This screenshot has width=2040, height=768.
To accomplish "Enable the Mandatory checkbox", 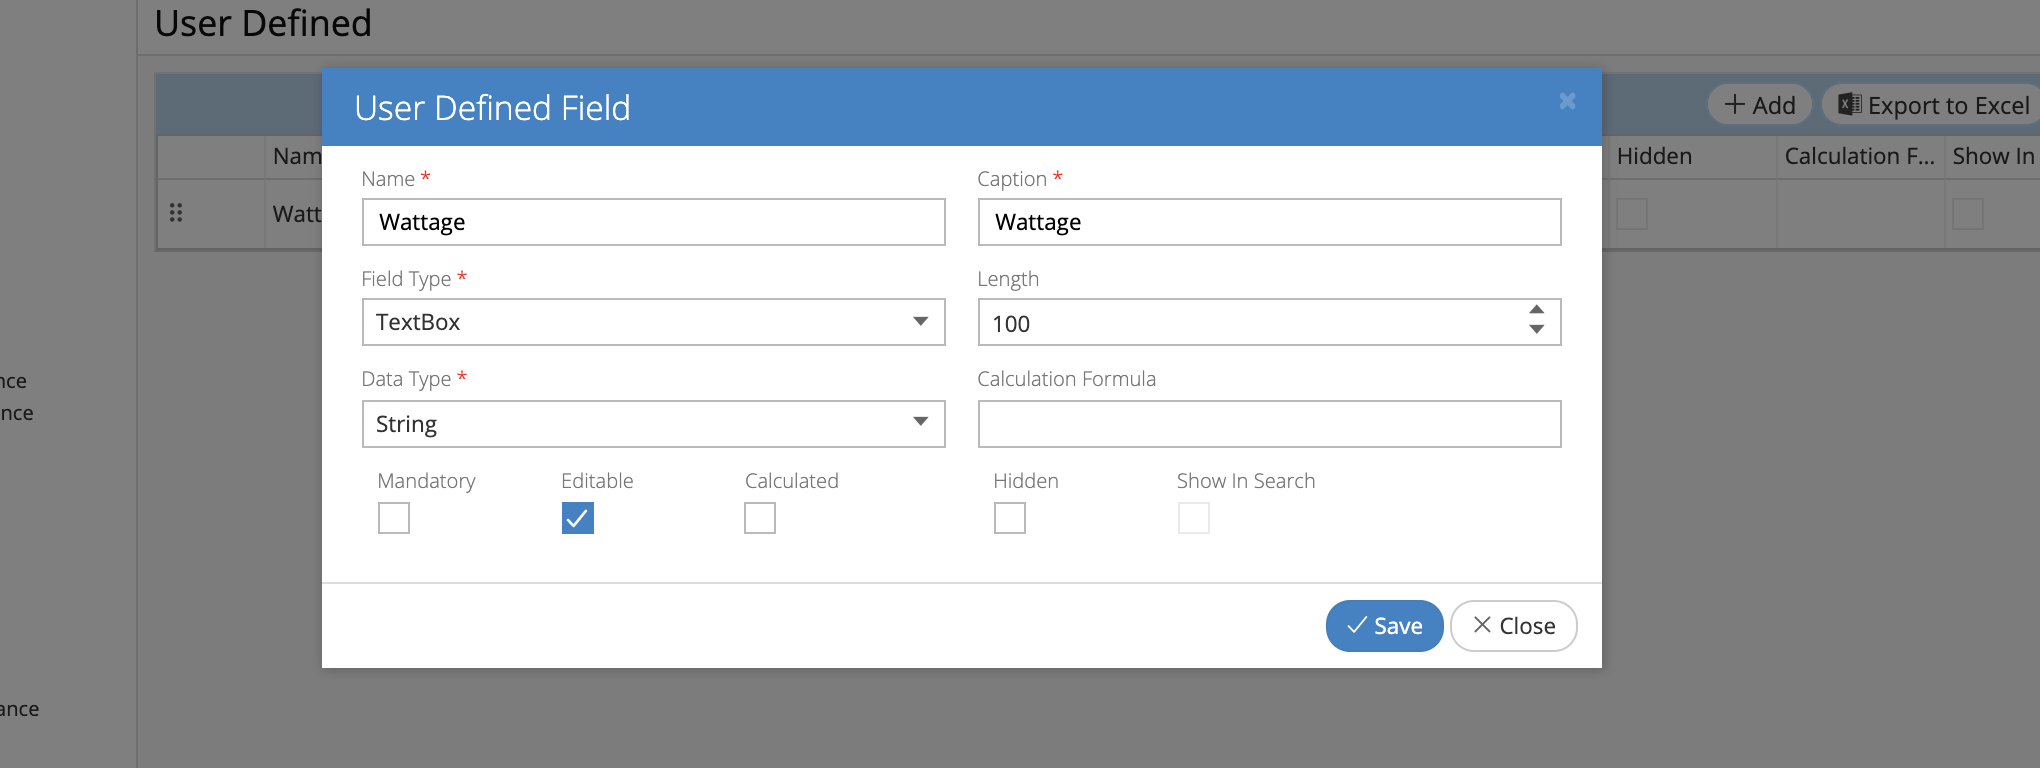I will [394, 518].
